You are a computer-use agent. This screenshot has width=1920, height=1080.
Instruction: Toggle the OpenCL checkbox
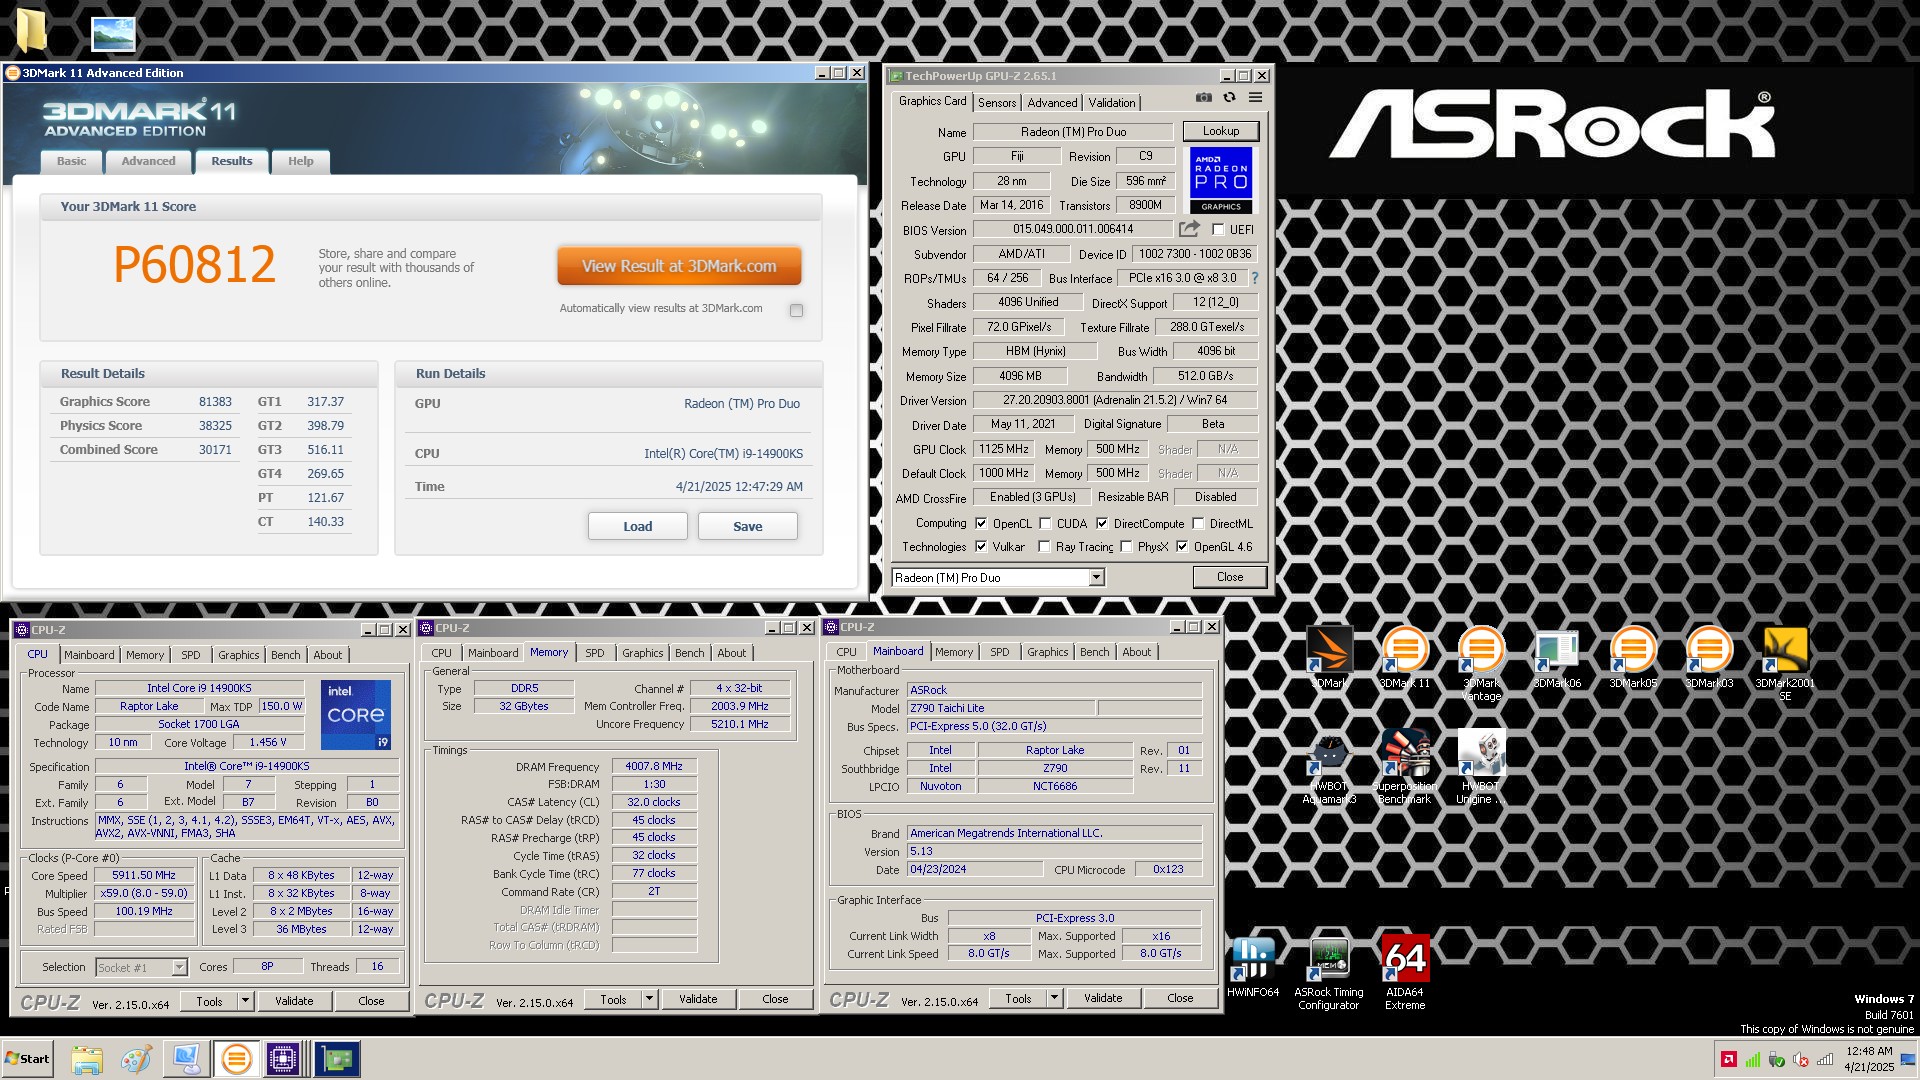(x=981, y=523)
